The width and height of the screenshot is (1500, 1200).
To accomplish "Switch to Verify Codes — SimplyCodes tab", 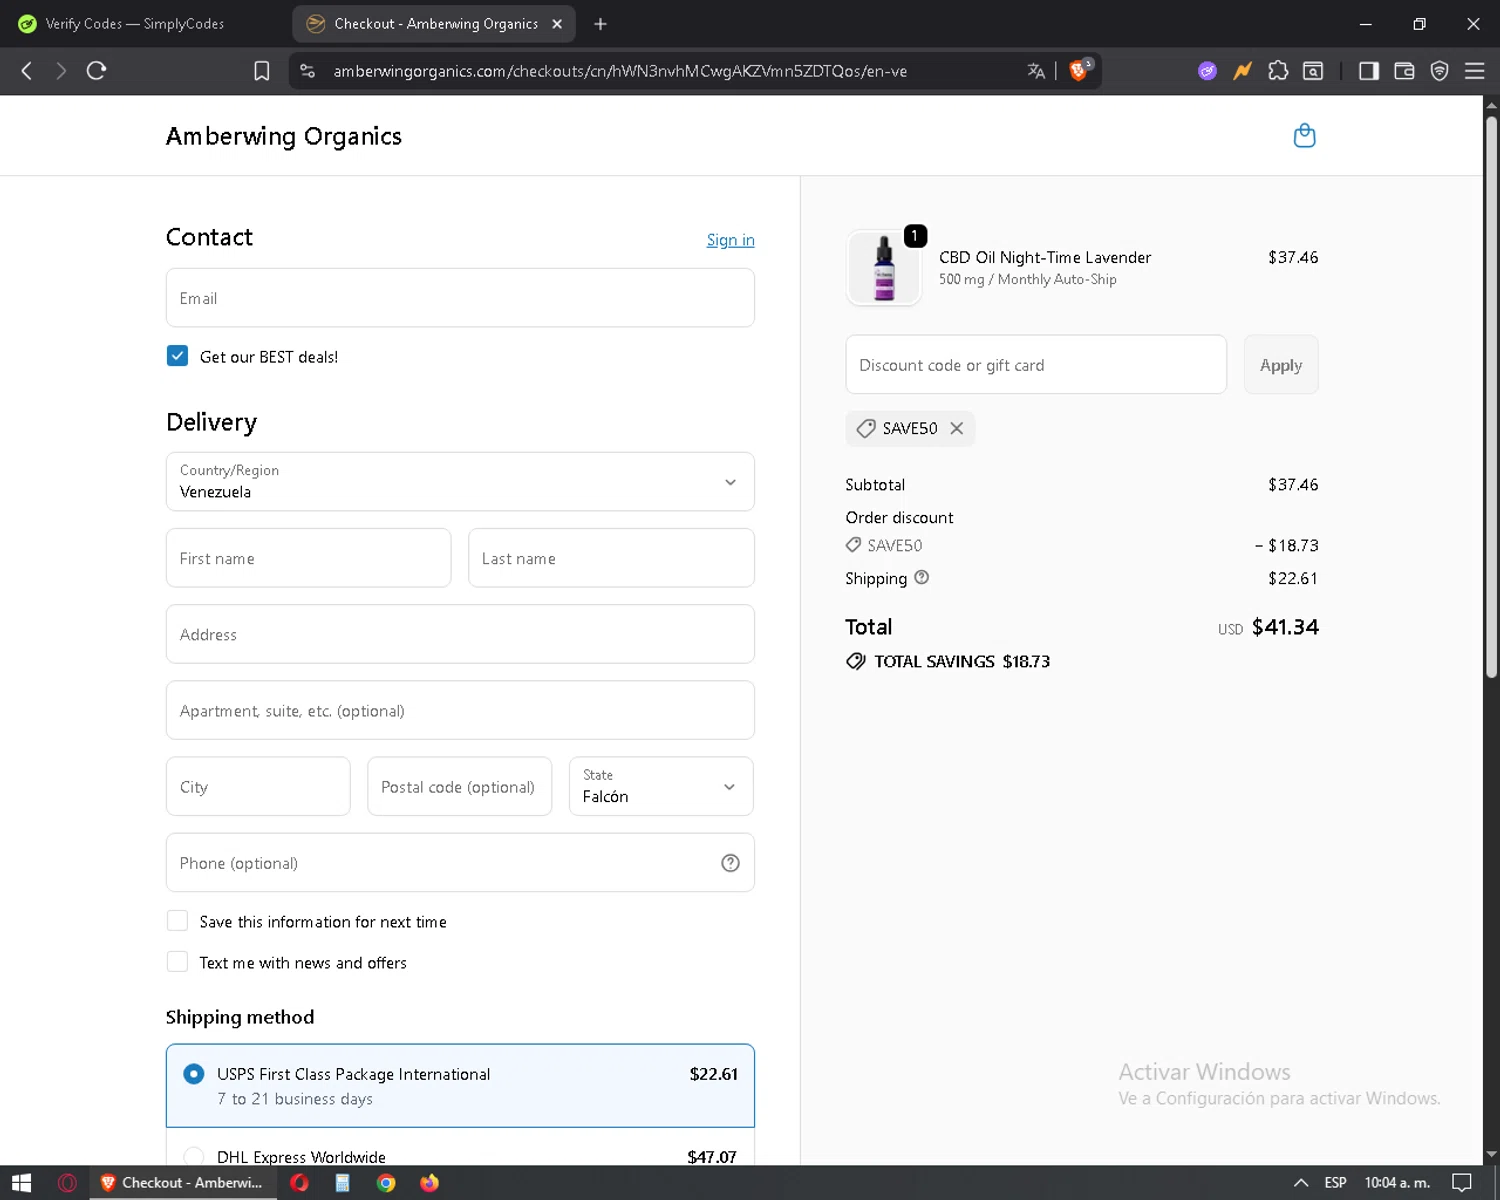I will tap(135, 24).
